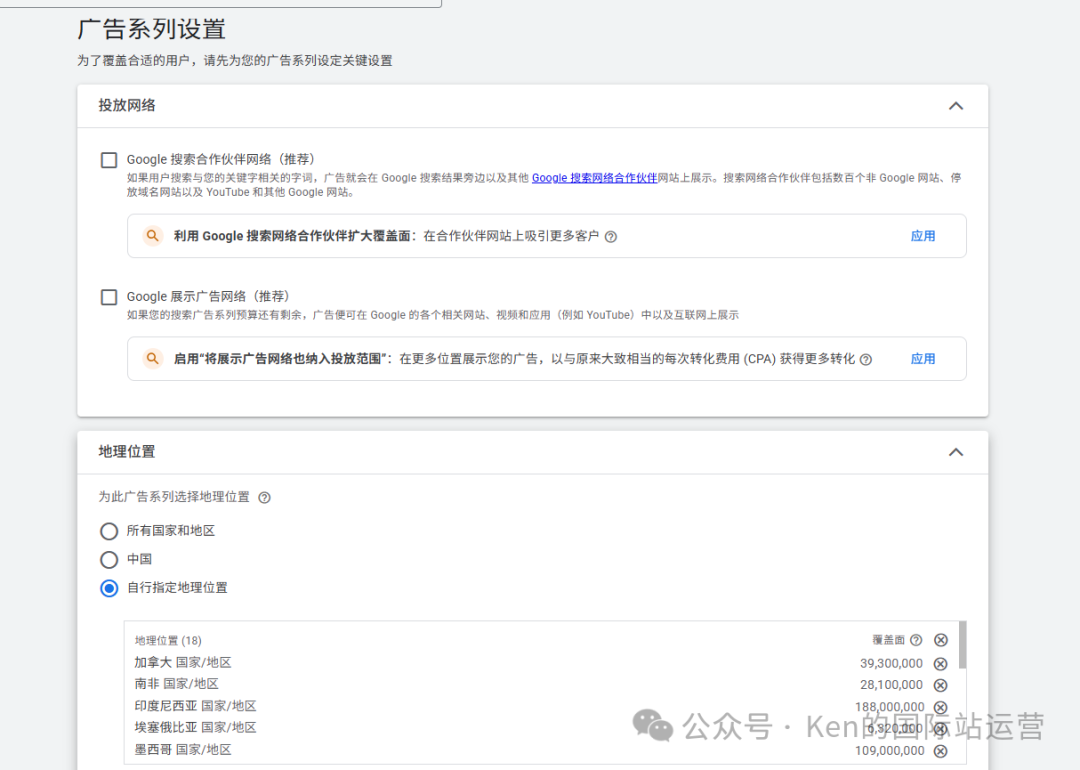1080x770 pixels.
Task: Apply the display network recommendation 应用
Action: [923, 359]
